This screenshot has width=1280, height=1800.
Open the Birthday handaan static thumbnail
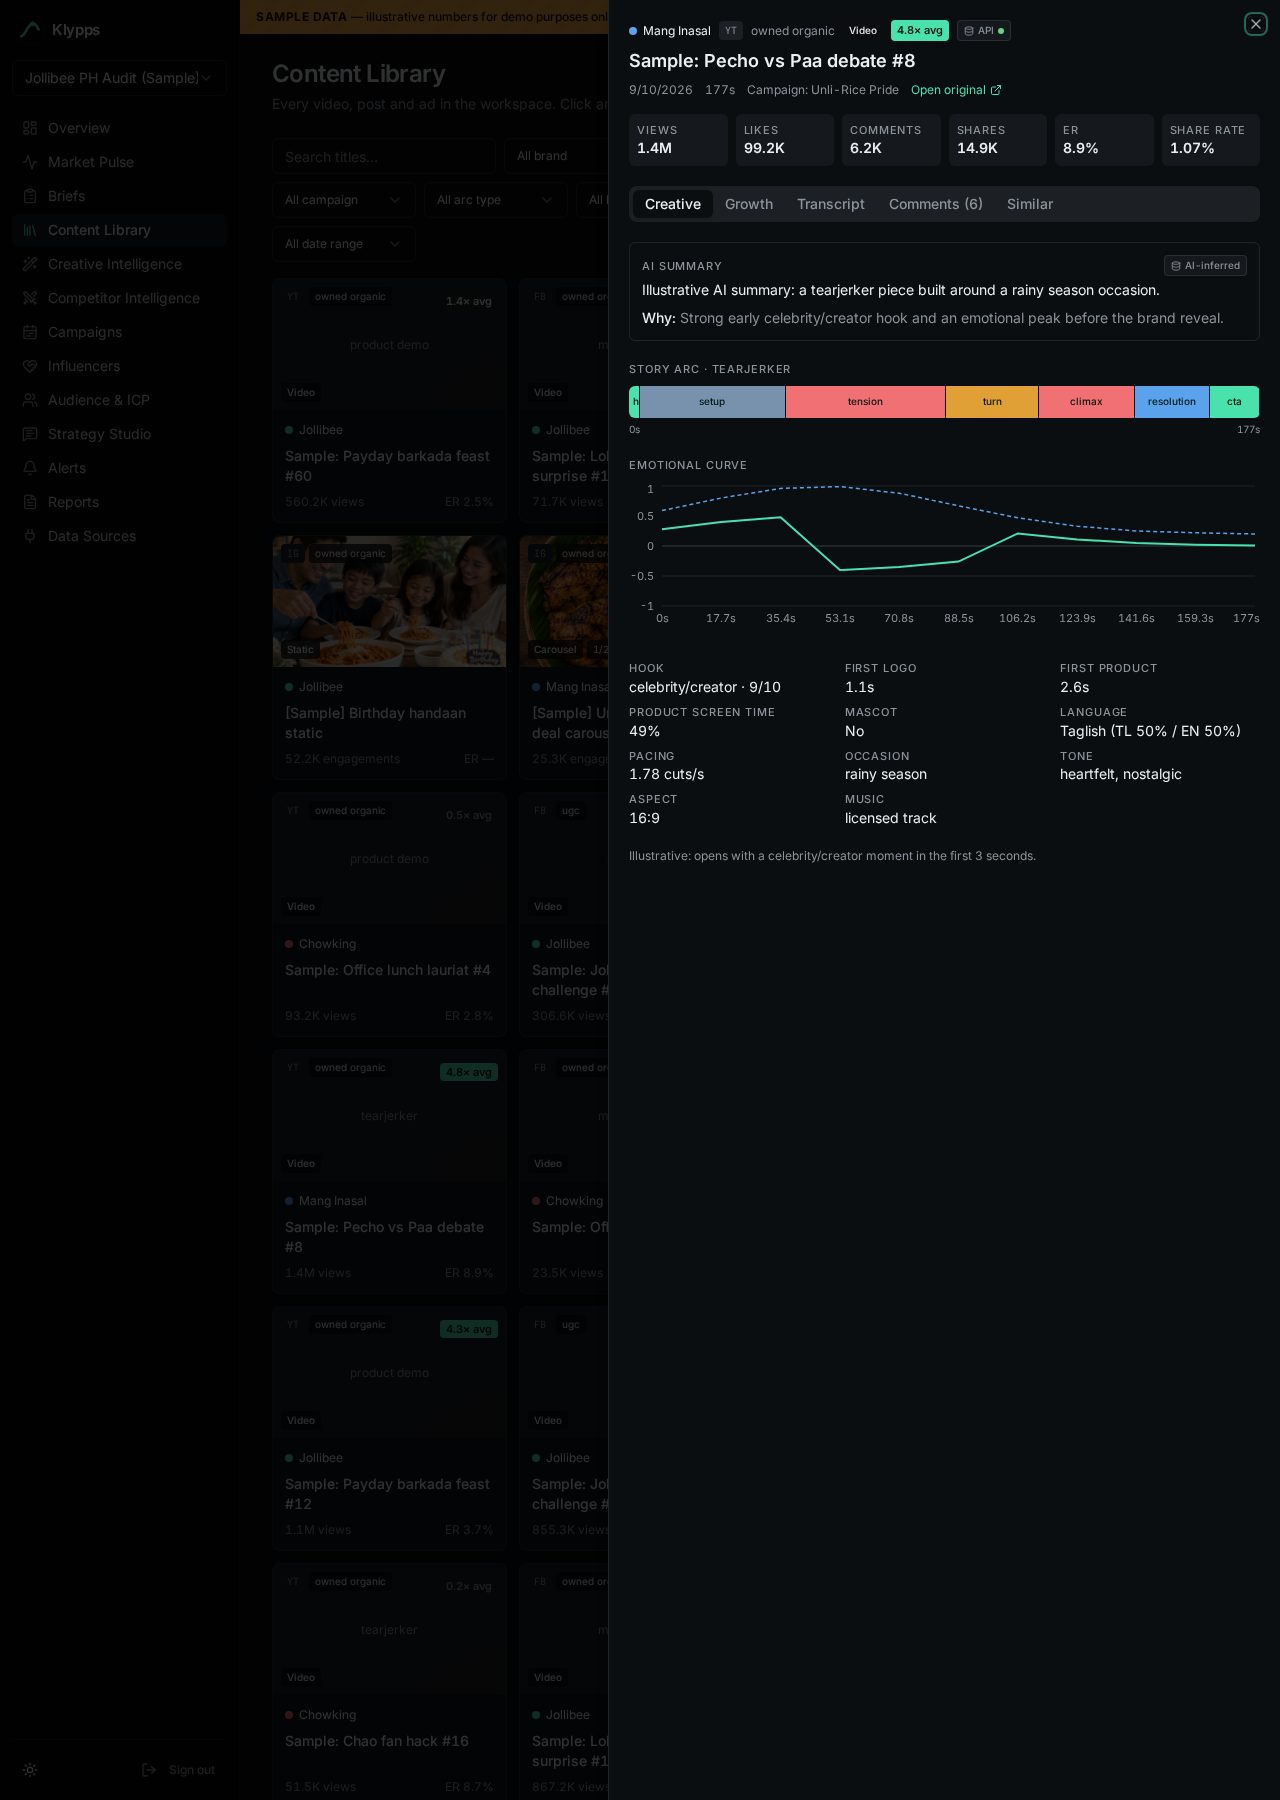tap(389, 601)
